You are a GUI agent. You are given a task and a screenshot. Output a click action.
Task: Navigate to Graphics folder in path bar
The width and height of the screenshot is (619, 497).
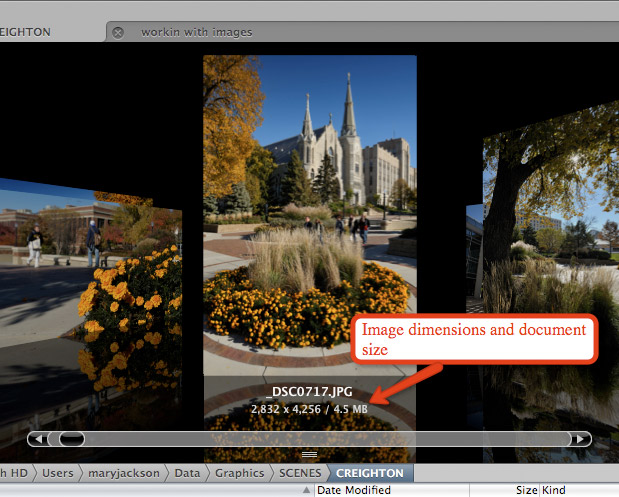click(x=240, y=473)
